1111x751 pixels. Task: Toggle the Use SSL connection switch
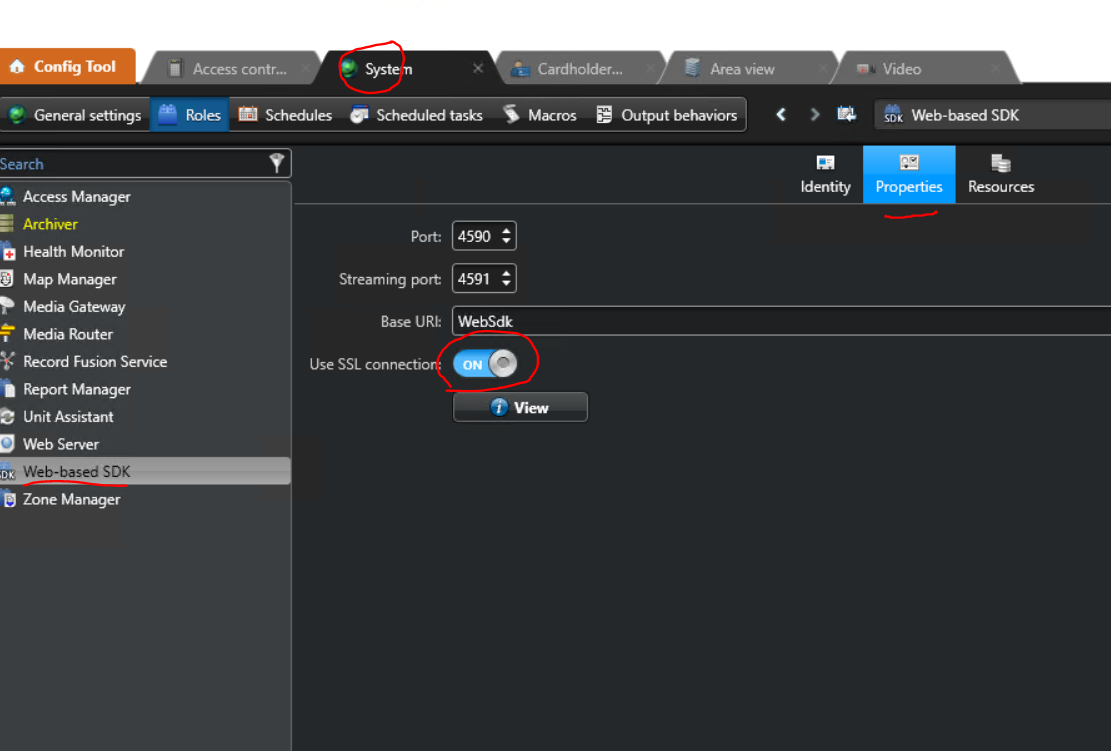[x=485, y=364]
